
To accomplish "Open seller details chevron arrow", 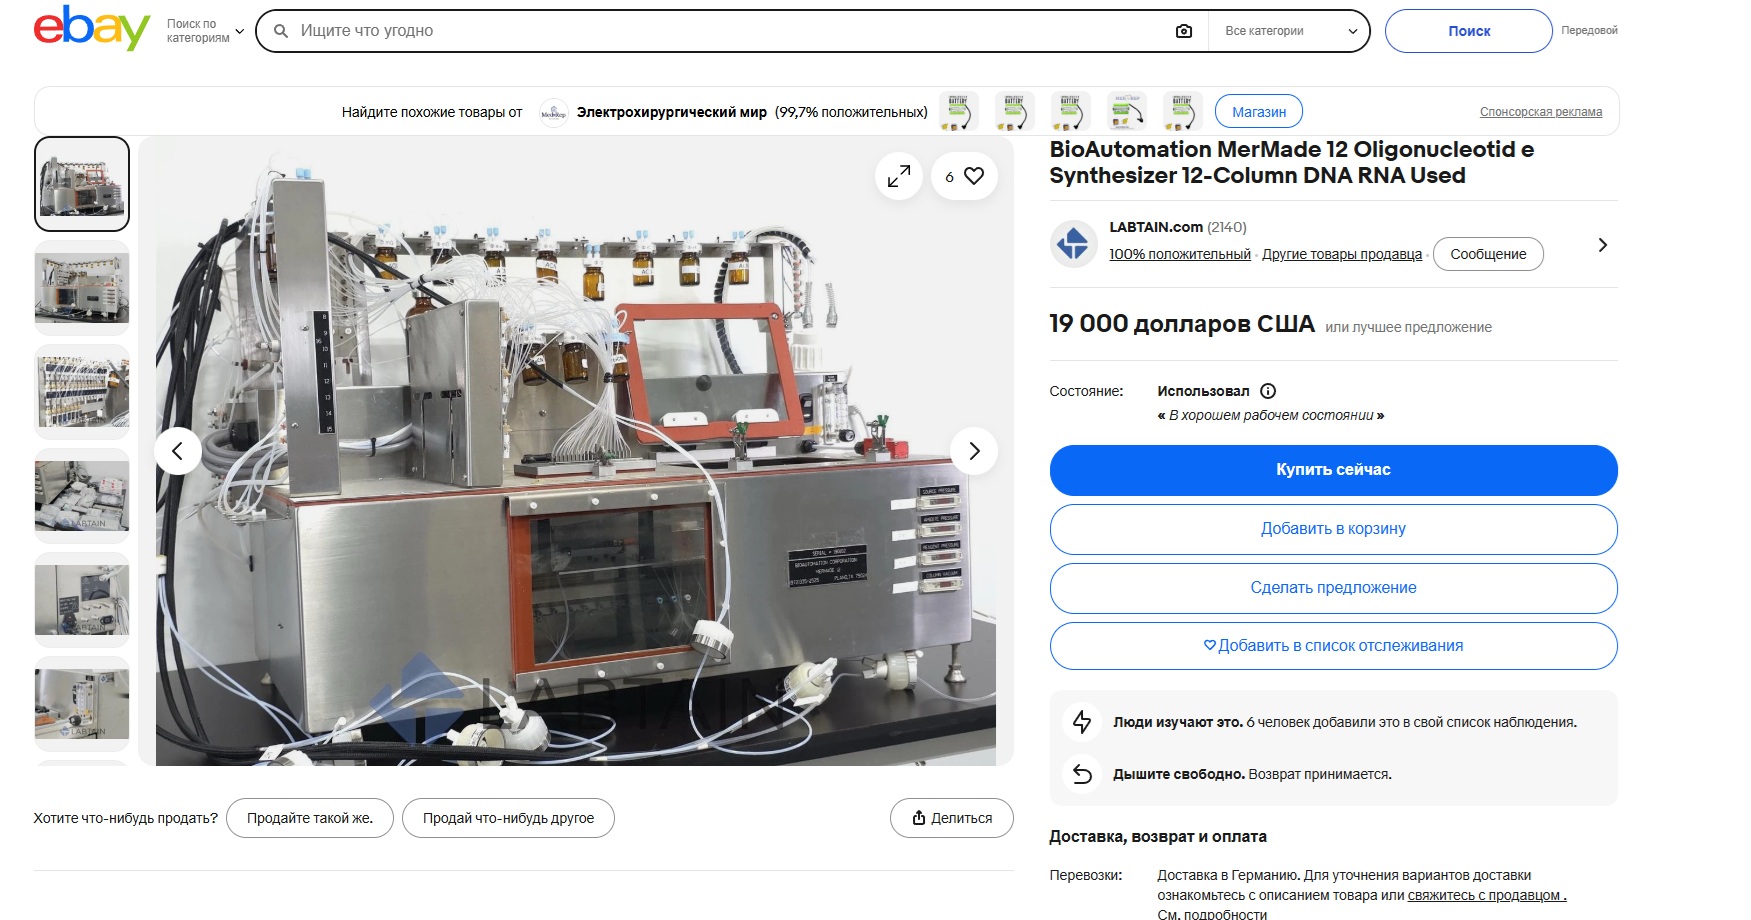I will [1602, 245].
